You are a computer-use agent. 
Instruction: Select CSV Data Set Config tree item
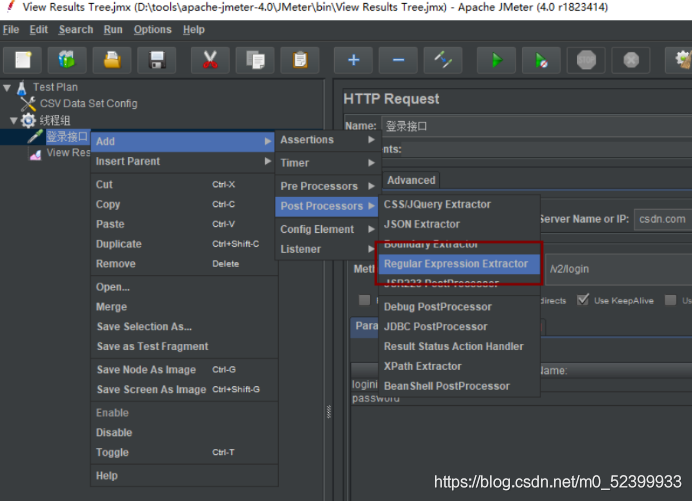[x=89, y=104]
